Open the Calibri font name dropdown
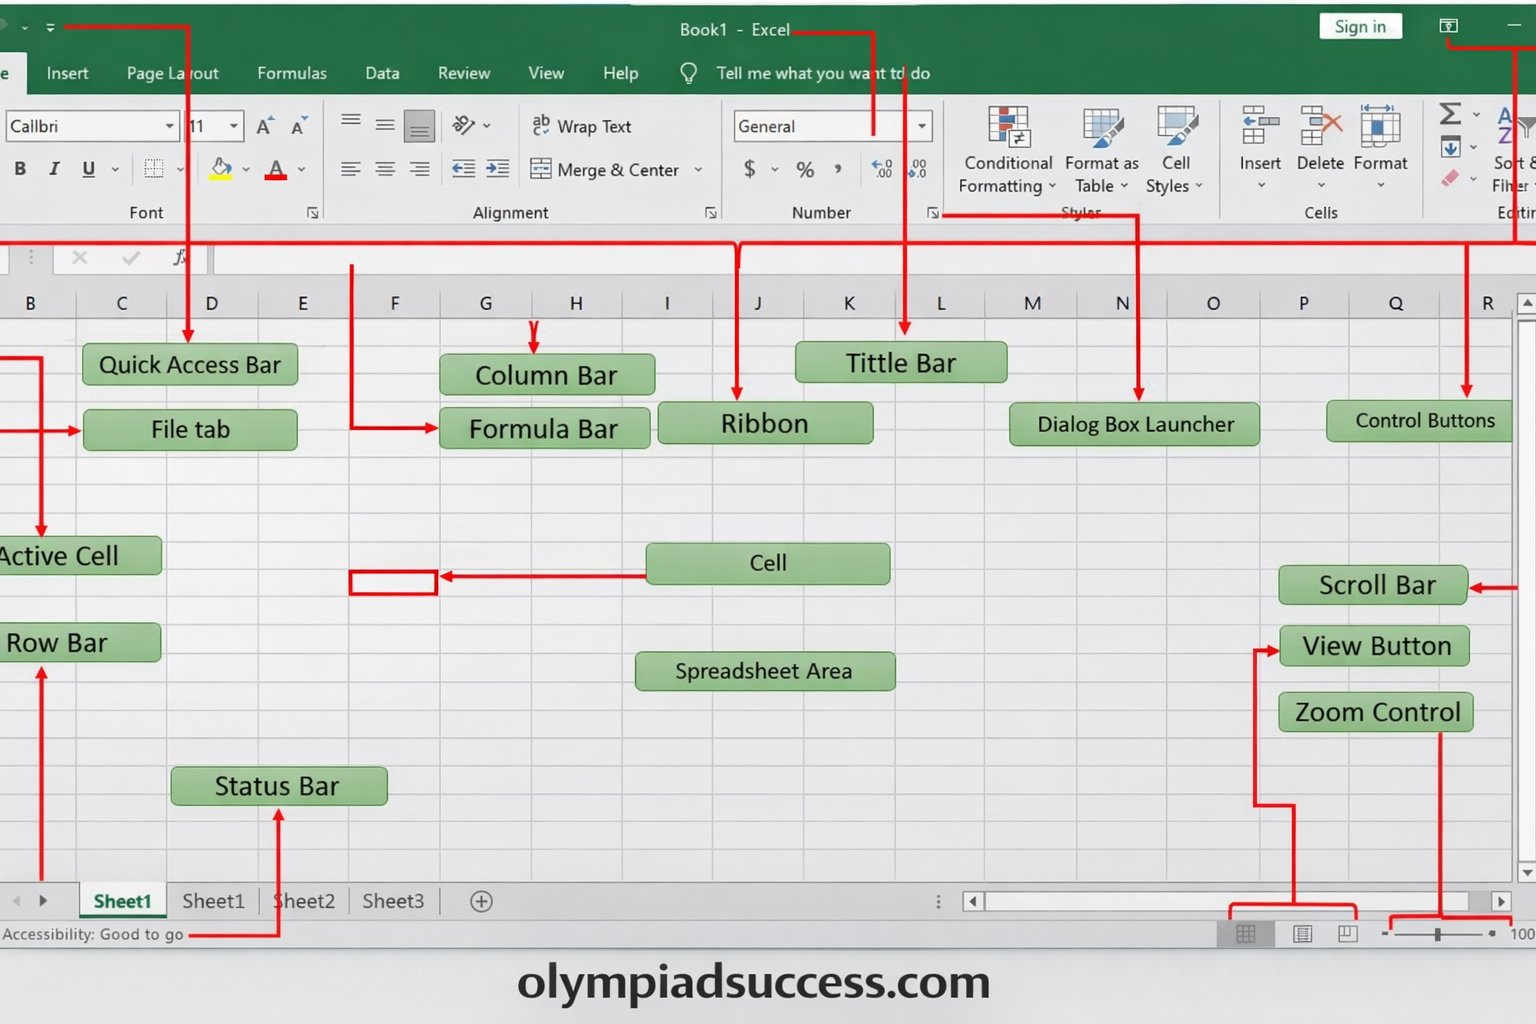 click(169, 126)
